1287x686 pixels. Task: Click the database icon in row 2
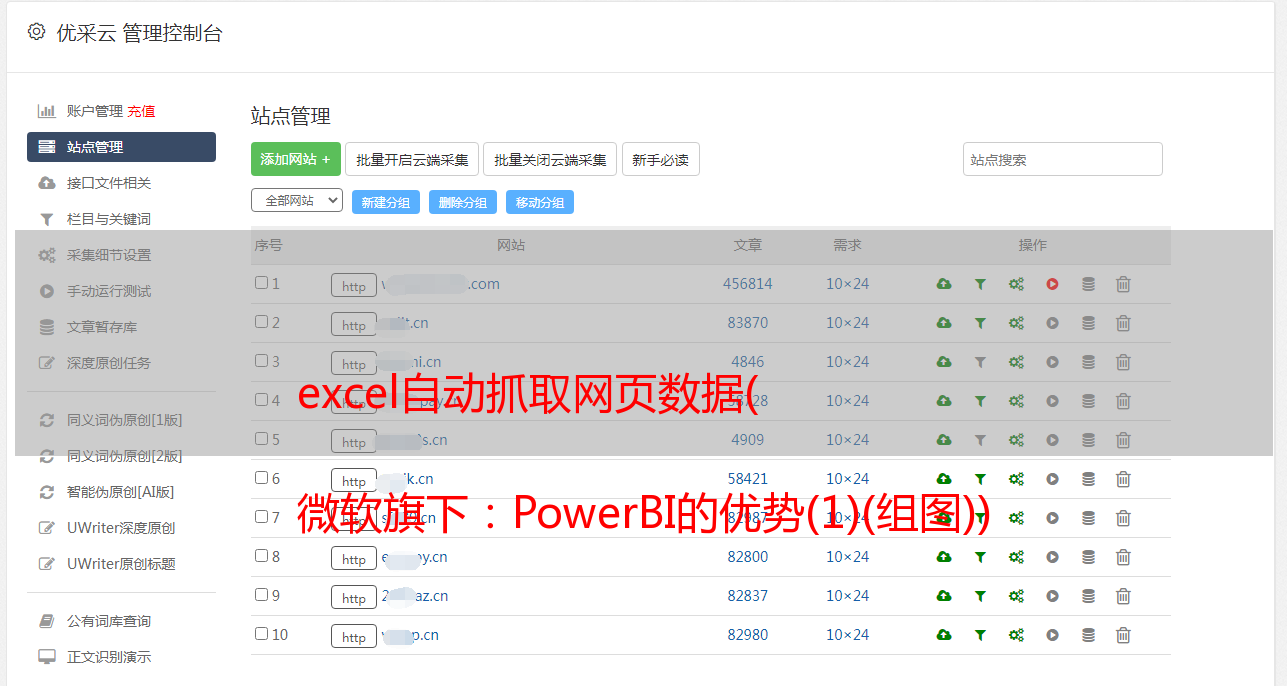(x=1088, y=323)
